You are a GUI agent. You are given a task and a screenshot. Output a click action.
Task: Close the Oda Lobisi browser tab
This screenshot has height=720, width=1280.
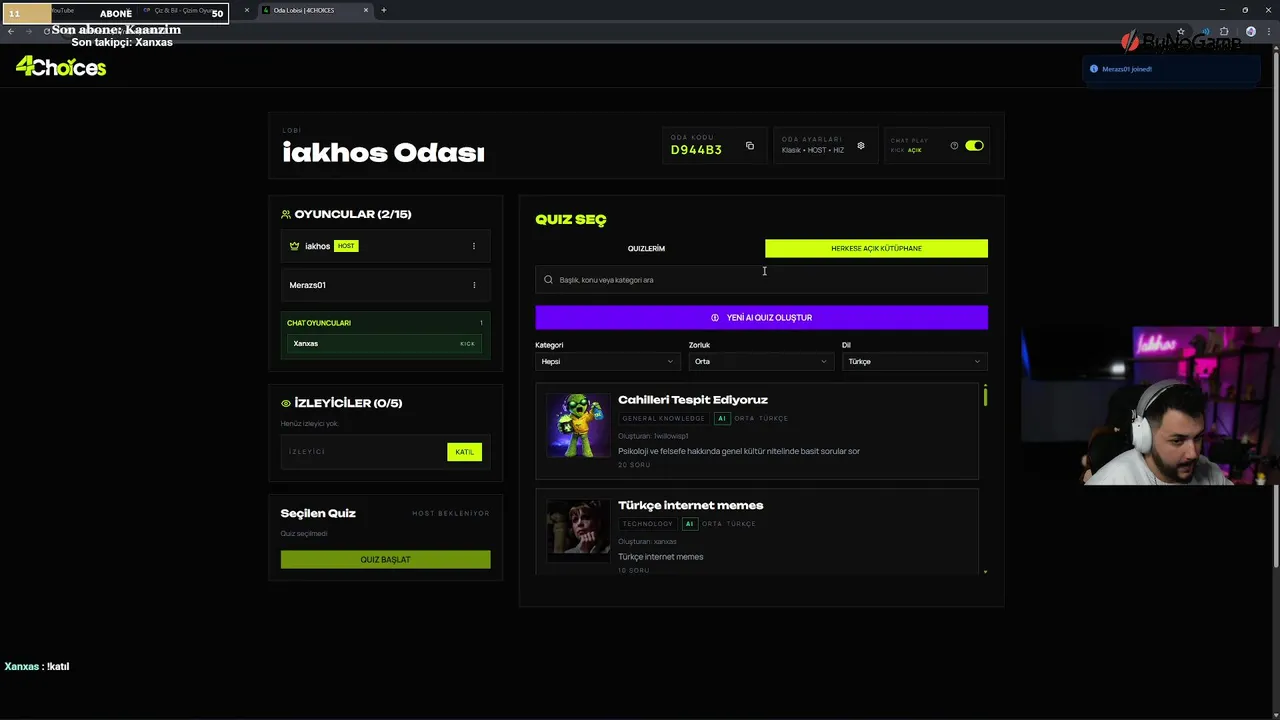366,10
